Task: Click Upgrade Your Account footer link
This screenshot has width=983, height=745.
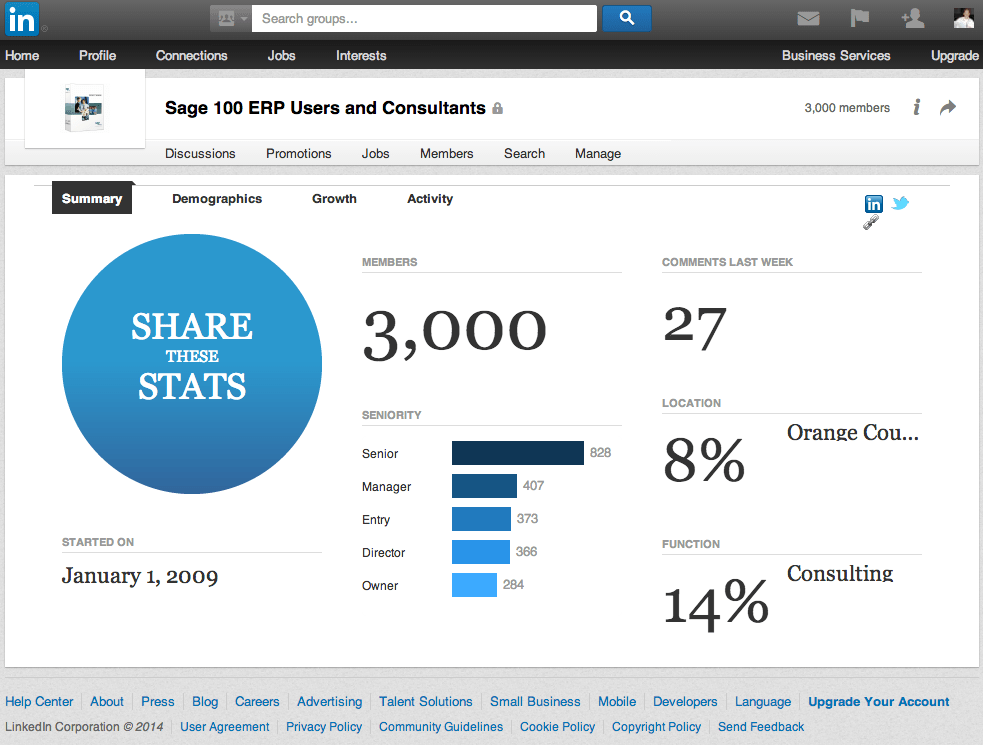Action: pyautogui.click(x=878, y=702)
